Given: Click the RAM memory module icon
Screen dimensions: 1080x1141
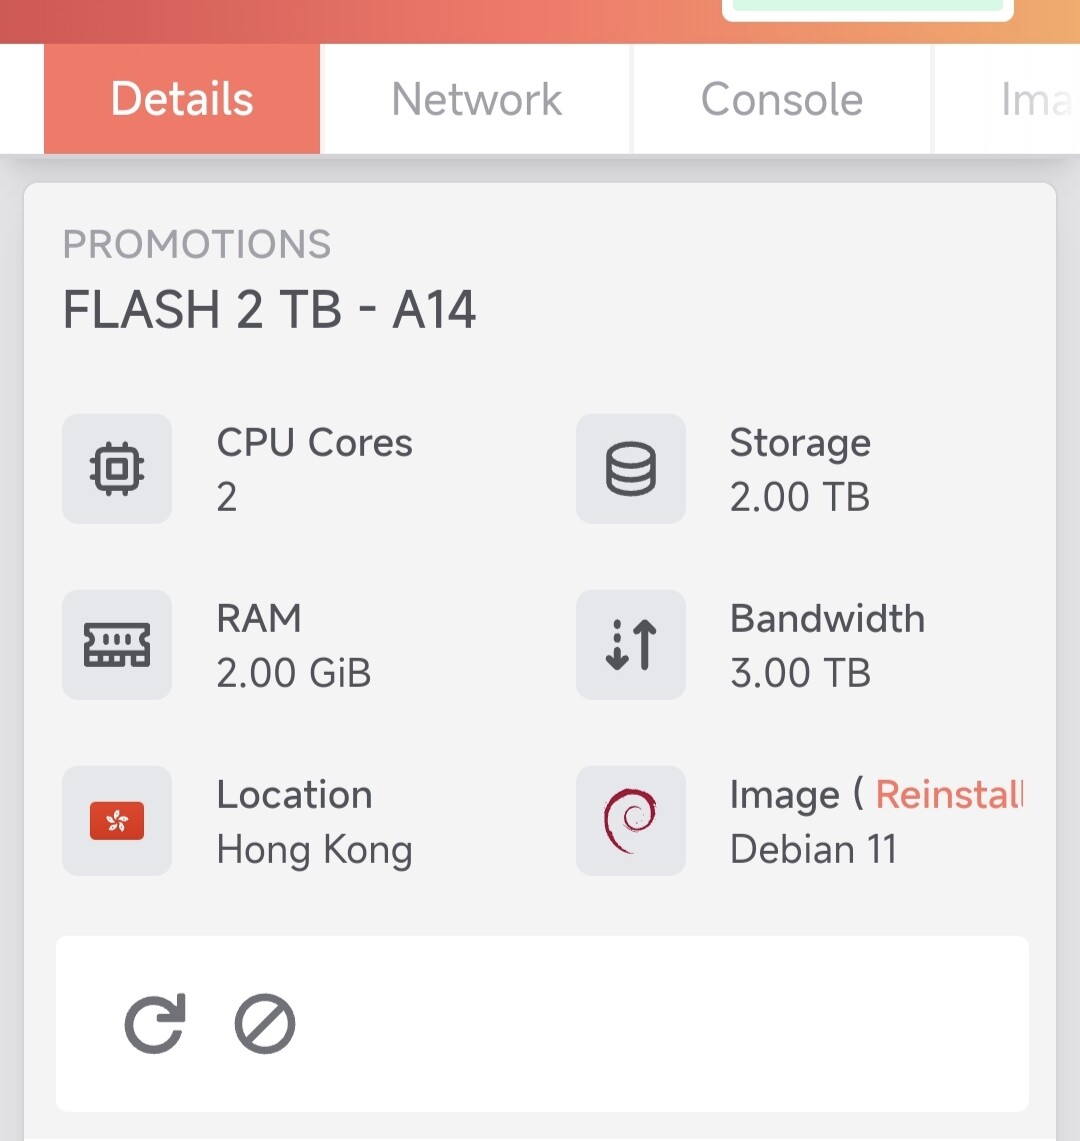Looking at the screenshot, I should tap(117, 645).
